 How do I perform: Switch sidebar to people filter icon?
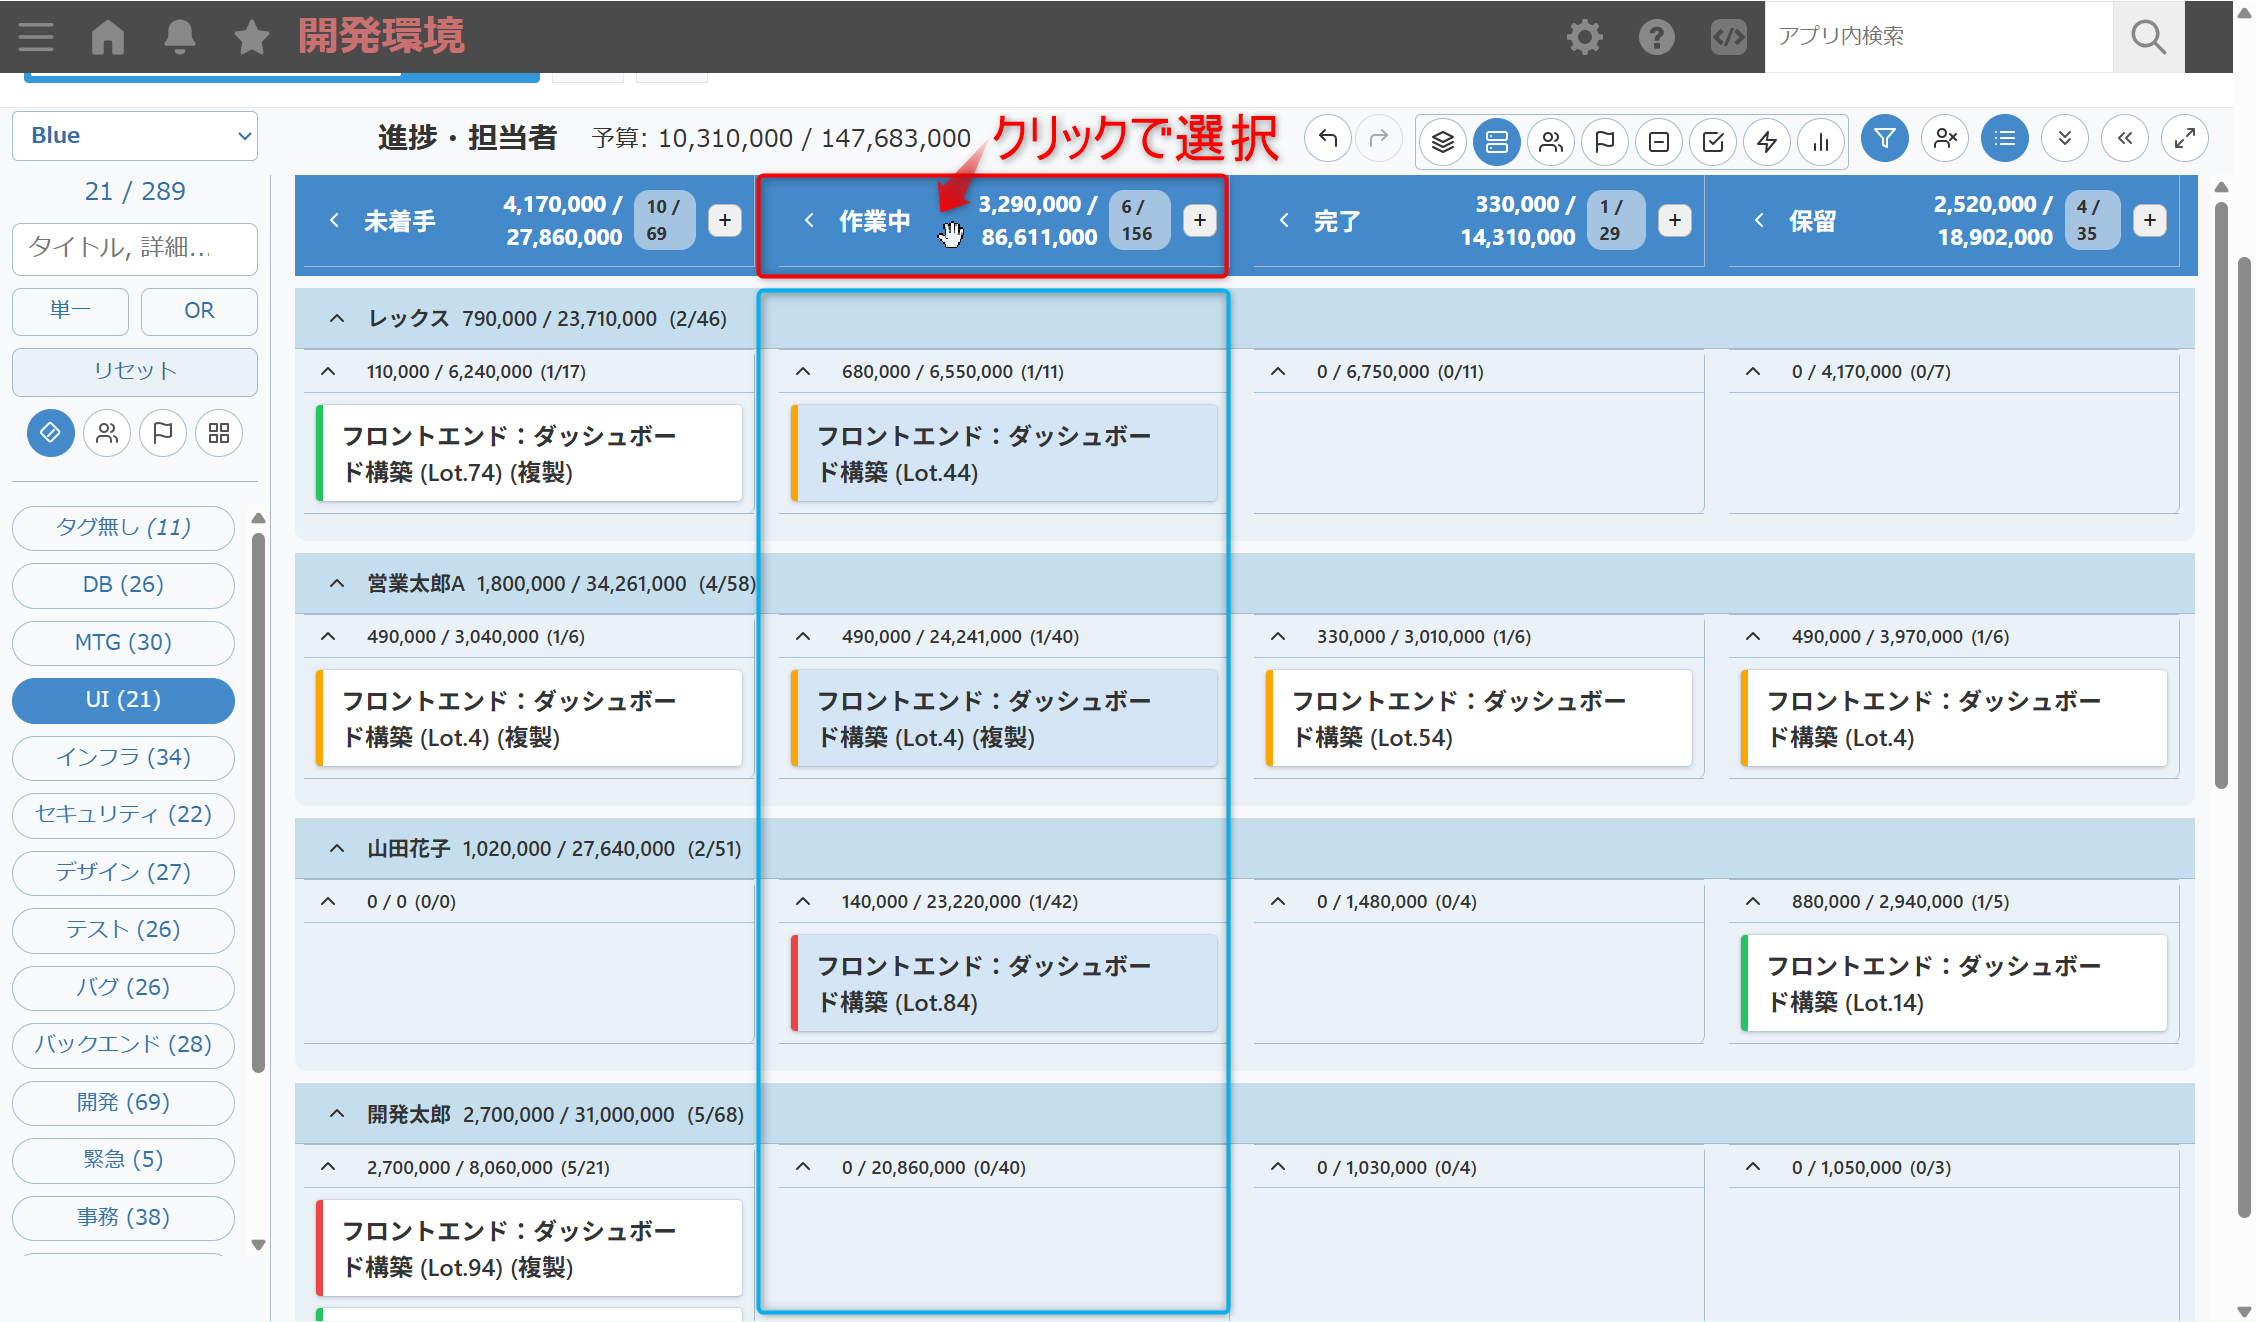click(107, 433)
